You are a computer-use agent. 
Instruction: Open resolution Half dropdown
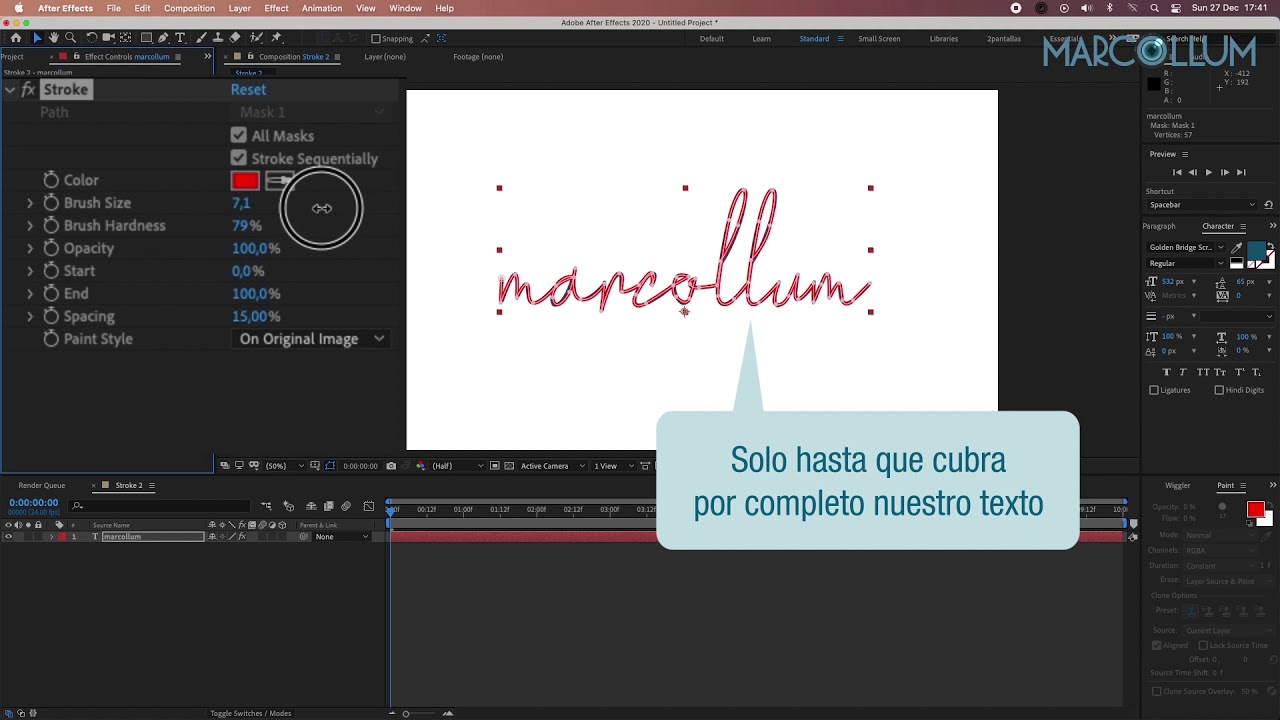457,466
